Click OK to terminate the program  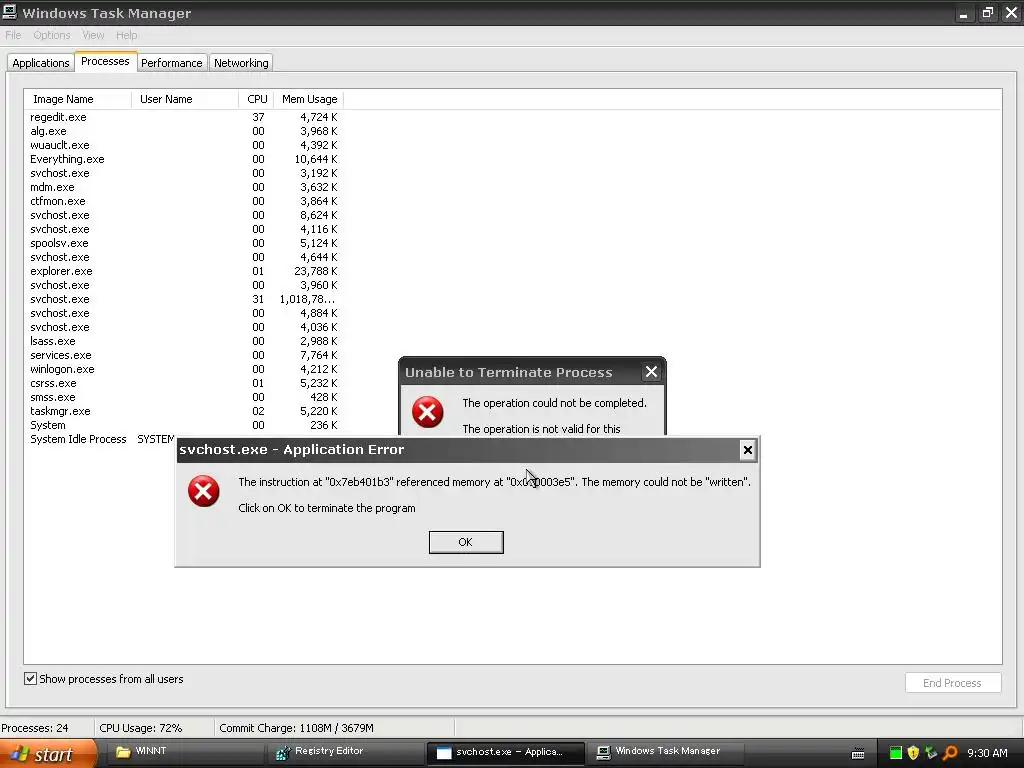pos(466,542)
